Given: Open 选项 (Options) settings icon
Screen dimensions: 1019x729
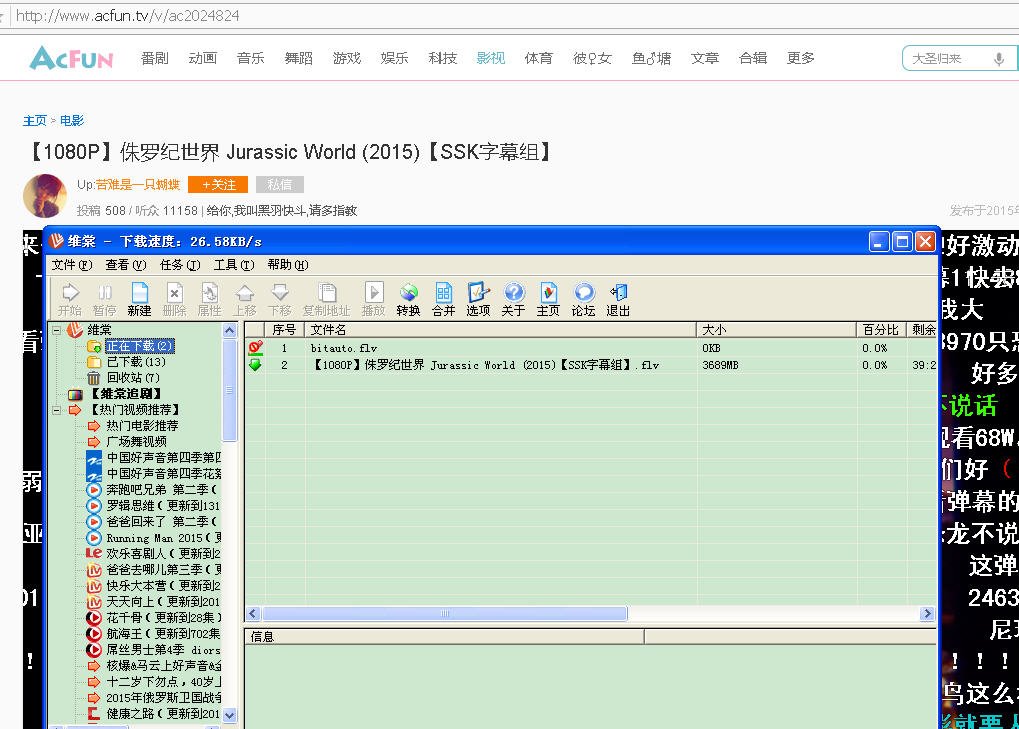Looking at the screenshot, I should coord(478,295).
